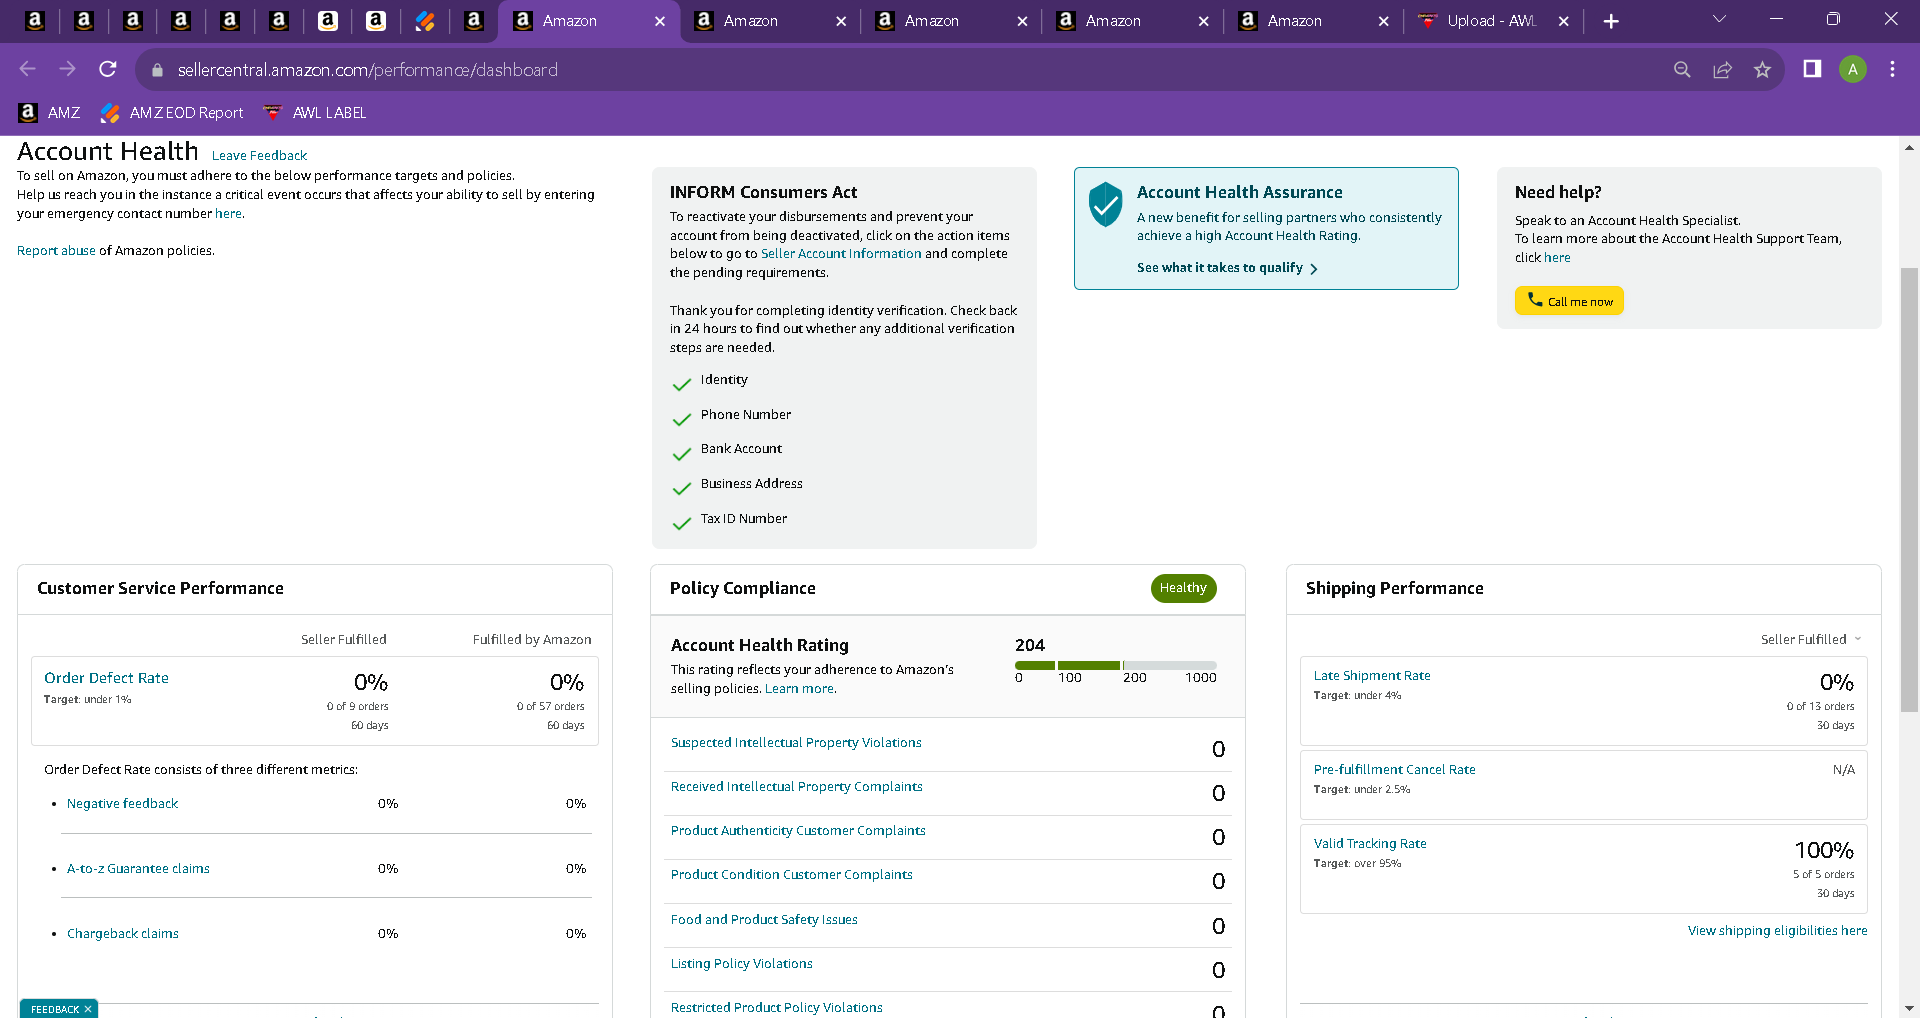
Task: Click the vertical page scrollbar thumb
Action: (x=1909, y=490)
